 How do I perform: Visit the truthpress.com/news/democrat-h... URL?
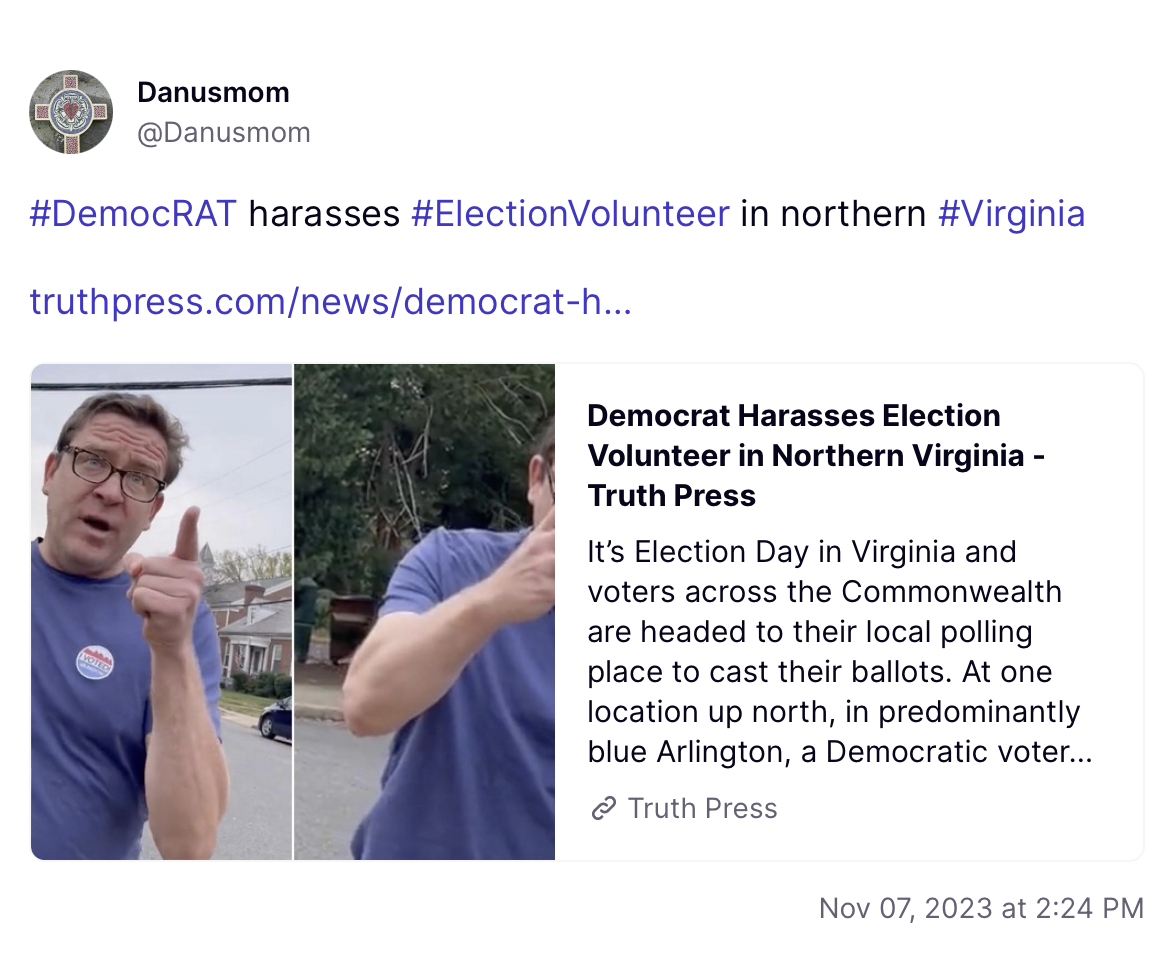pos(330,302)
